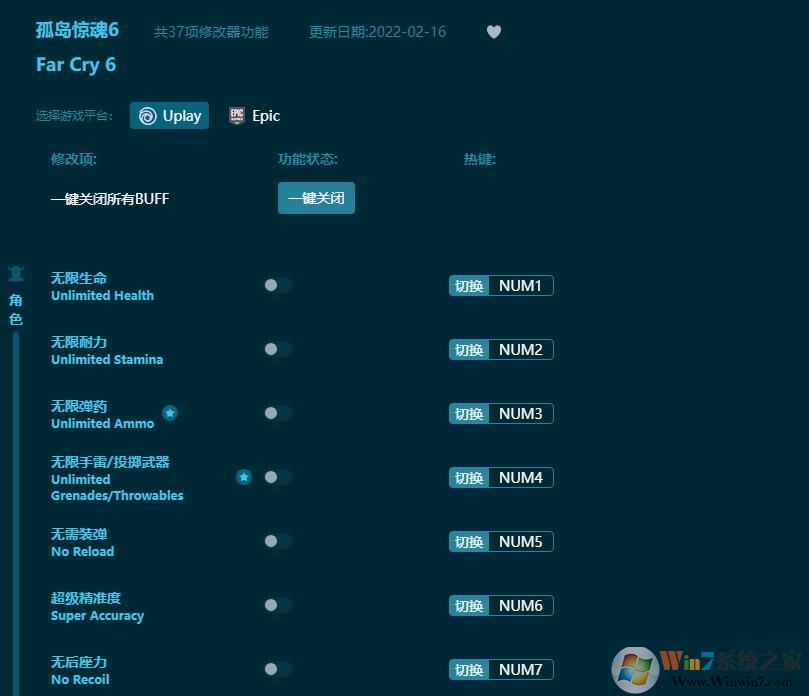
Task: Click the heart favorite icon at top right
Action: point(494,31)
